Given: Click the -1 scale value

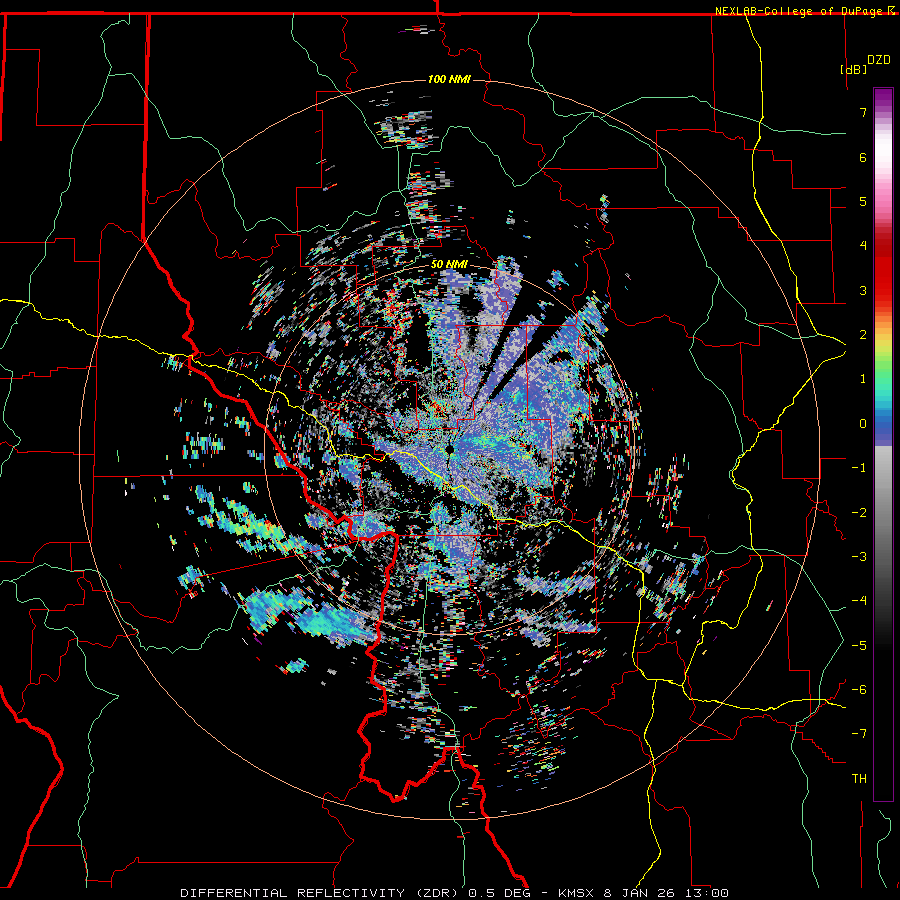Looking at the screenshot, I should coord(859,468).
